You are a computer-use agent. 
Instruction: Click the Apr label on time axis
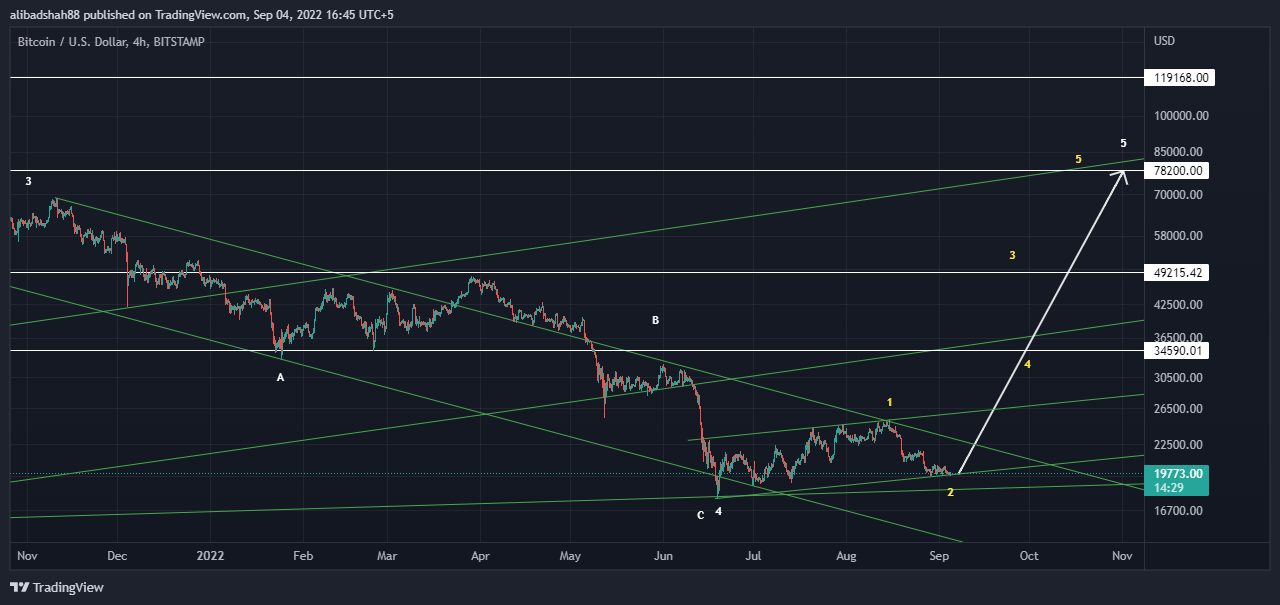click(x=481, y=555)
